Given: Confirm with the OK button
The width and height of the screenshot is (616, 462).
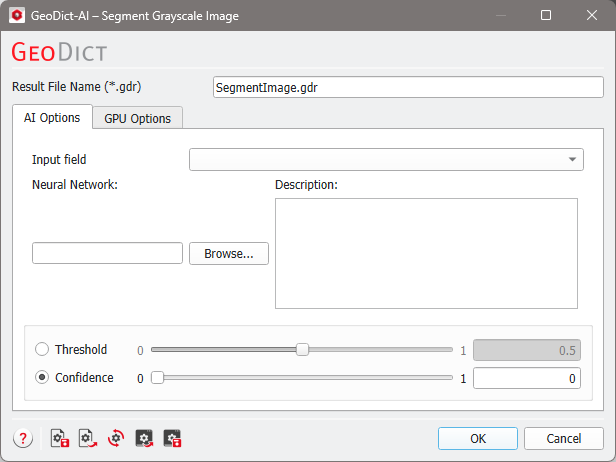Looking at the screenshot, I should [x=478, y=438].
